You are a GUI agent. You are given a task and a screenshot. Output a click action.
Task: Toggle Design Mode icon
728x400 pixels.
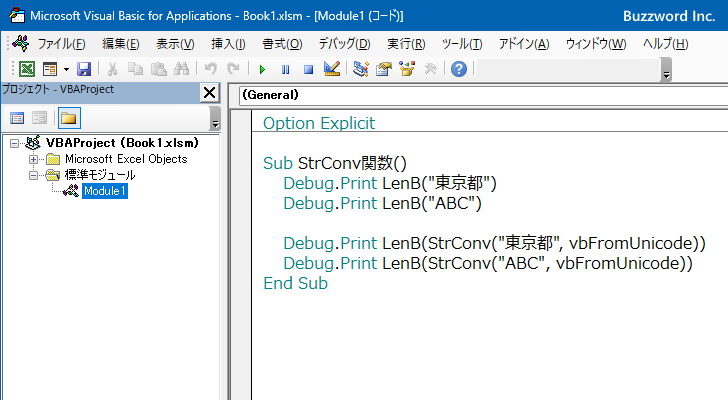click(332, 69)
